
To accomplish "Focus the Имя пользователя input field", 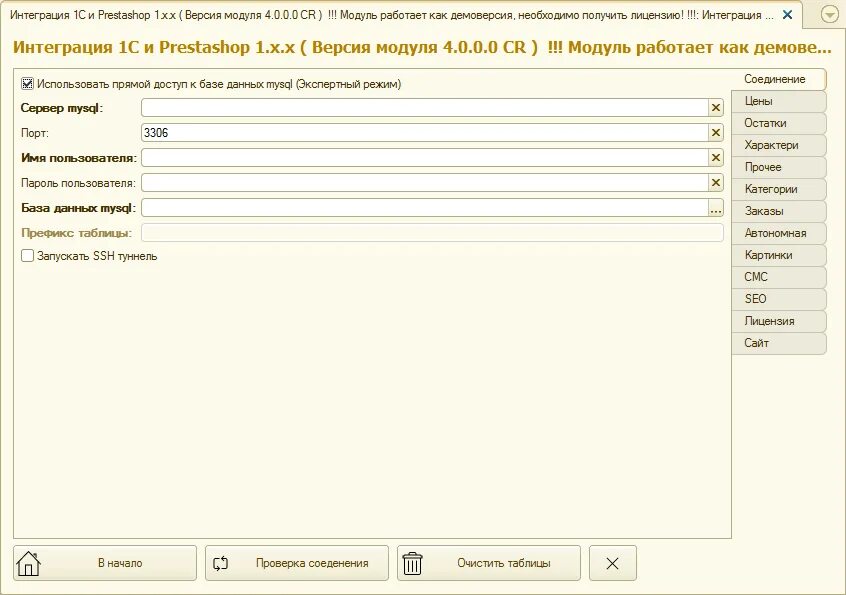I will tap(425, 158).
